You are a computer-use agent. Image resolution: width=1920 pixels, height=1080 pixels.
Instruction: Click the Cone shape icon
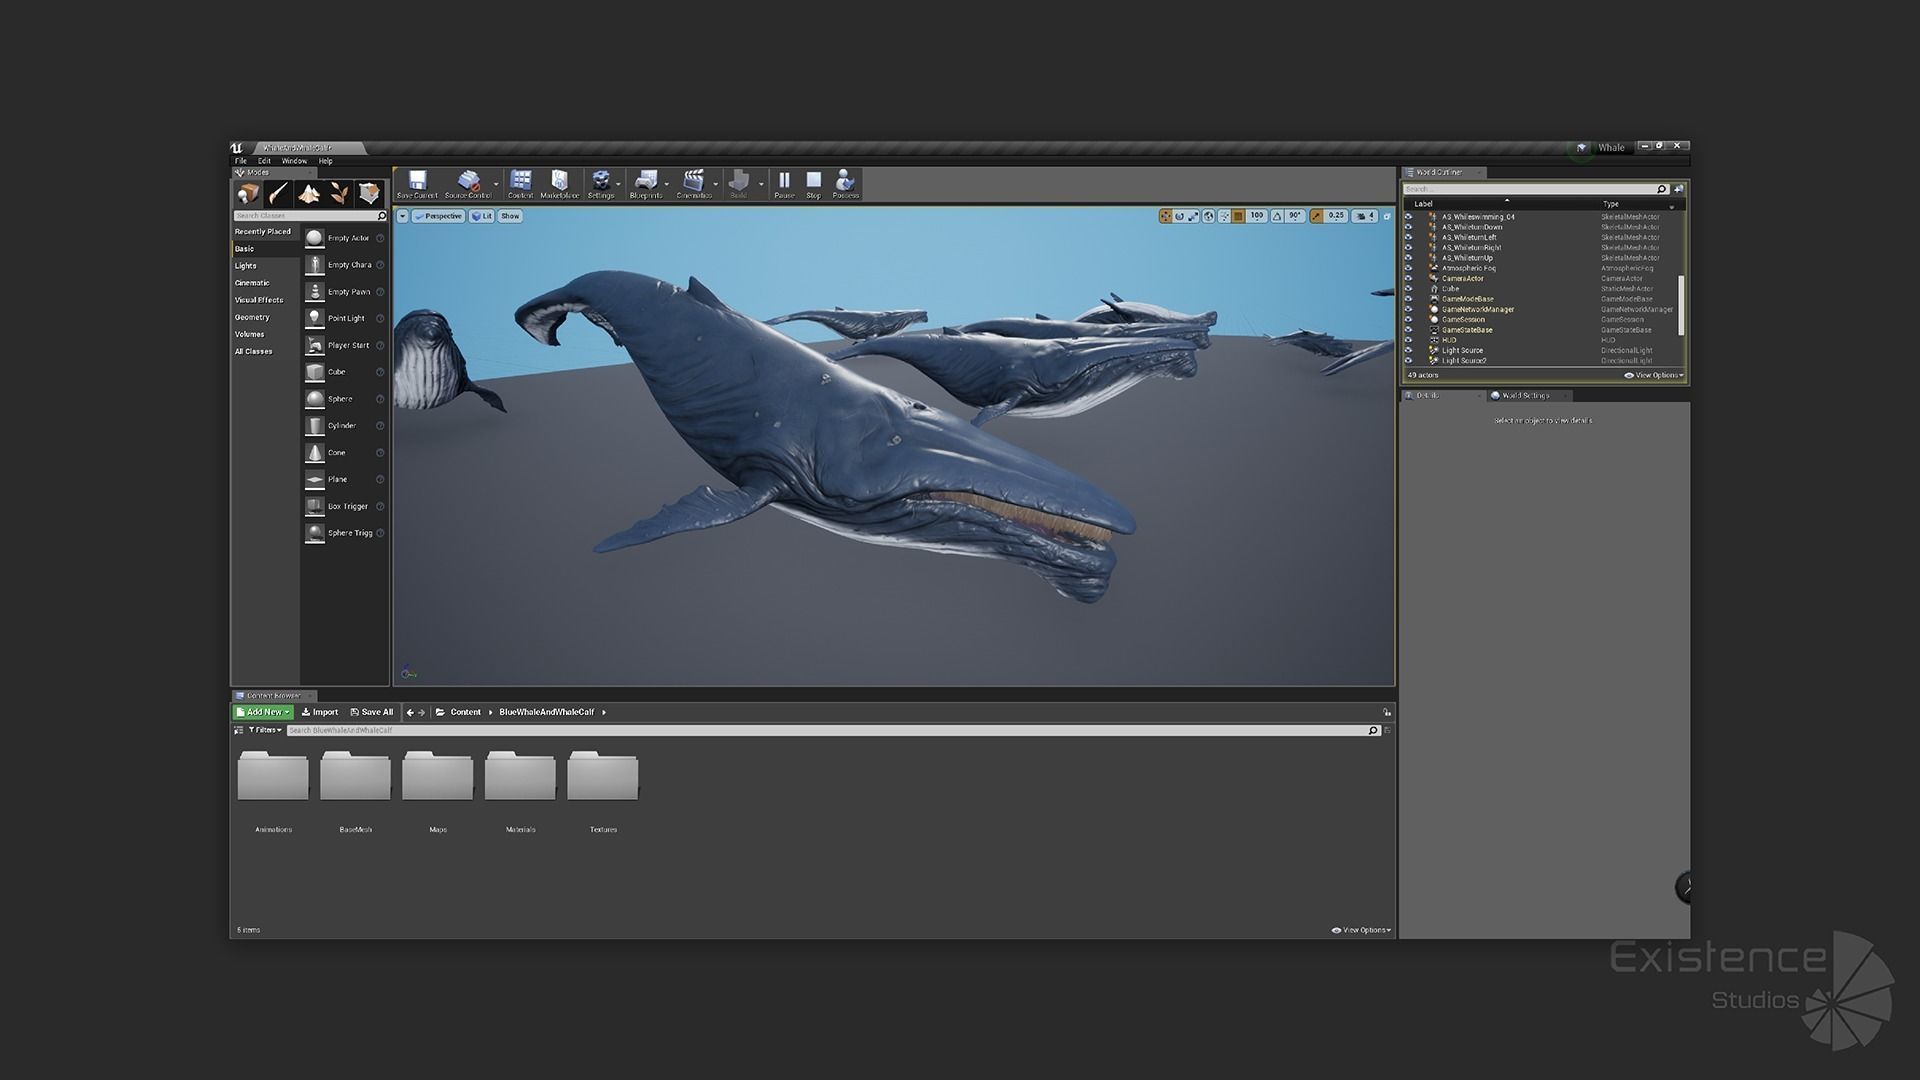pyautogui.click(x=315, y=452)
